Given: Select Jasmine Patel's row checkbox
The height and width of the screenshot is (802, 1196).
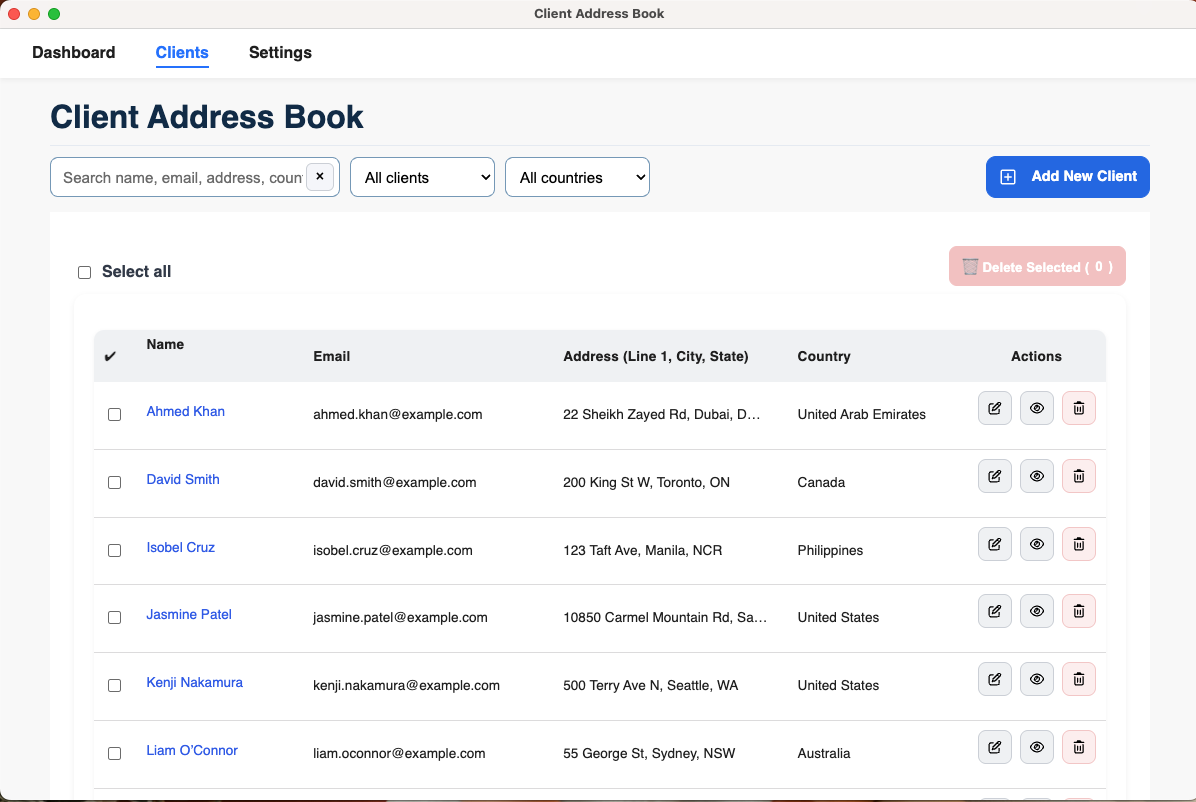Looking at the screenshot, I should (x=114, y=618).
